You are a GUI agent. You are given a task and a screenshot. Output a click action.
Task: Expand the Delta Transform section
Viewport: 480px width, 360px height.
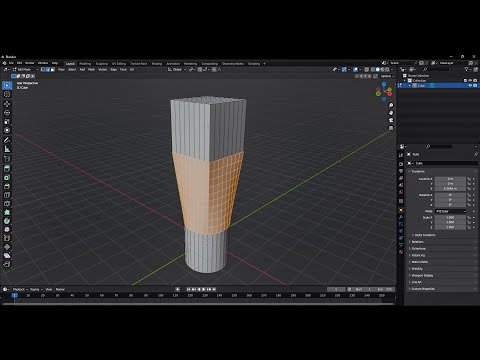[425, 235]
